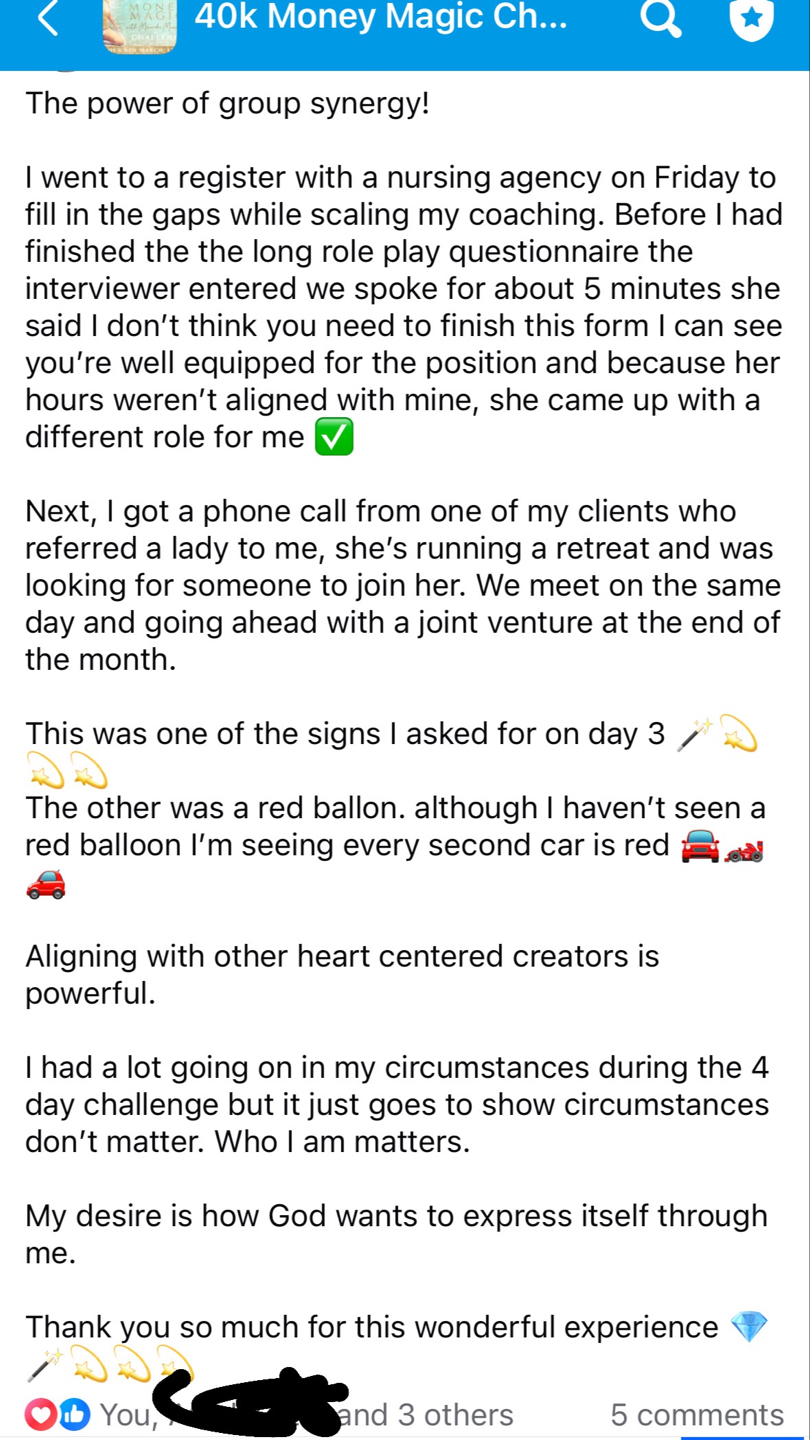This screenshot has height=1440, width=810.
Task: Tap the shield star badge icon
Action: click(x=752, y=20)
